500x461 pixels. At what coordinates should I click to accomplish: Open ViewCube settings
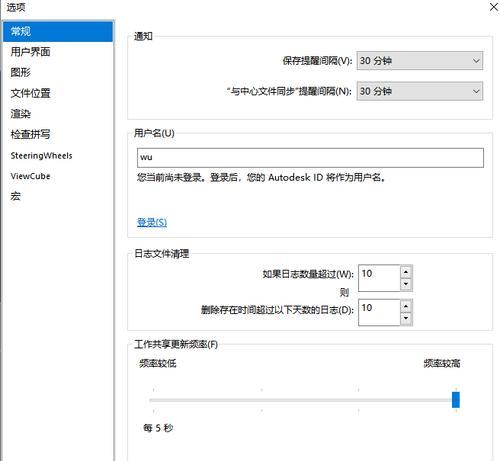[30, 176]
